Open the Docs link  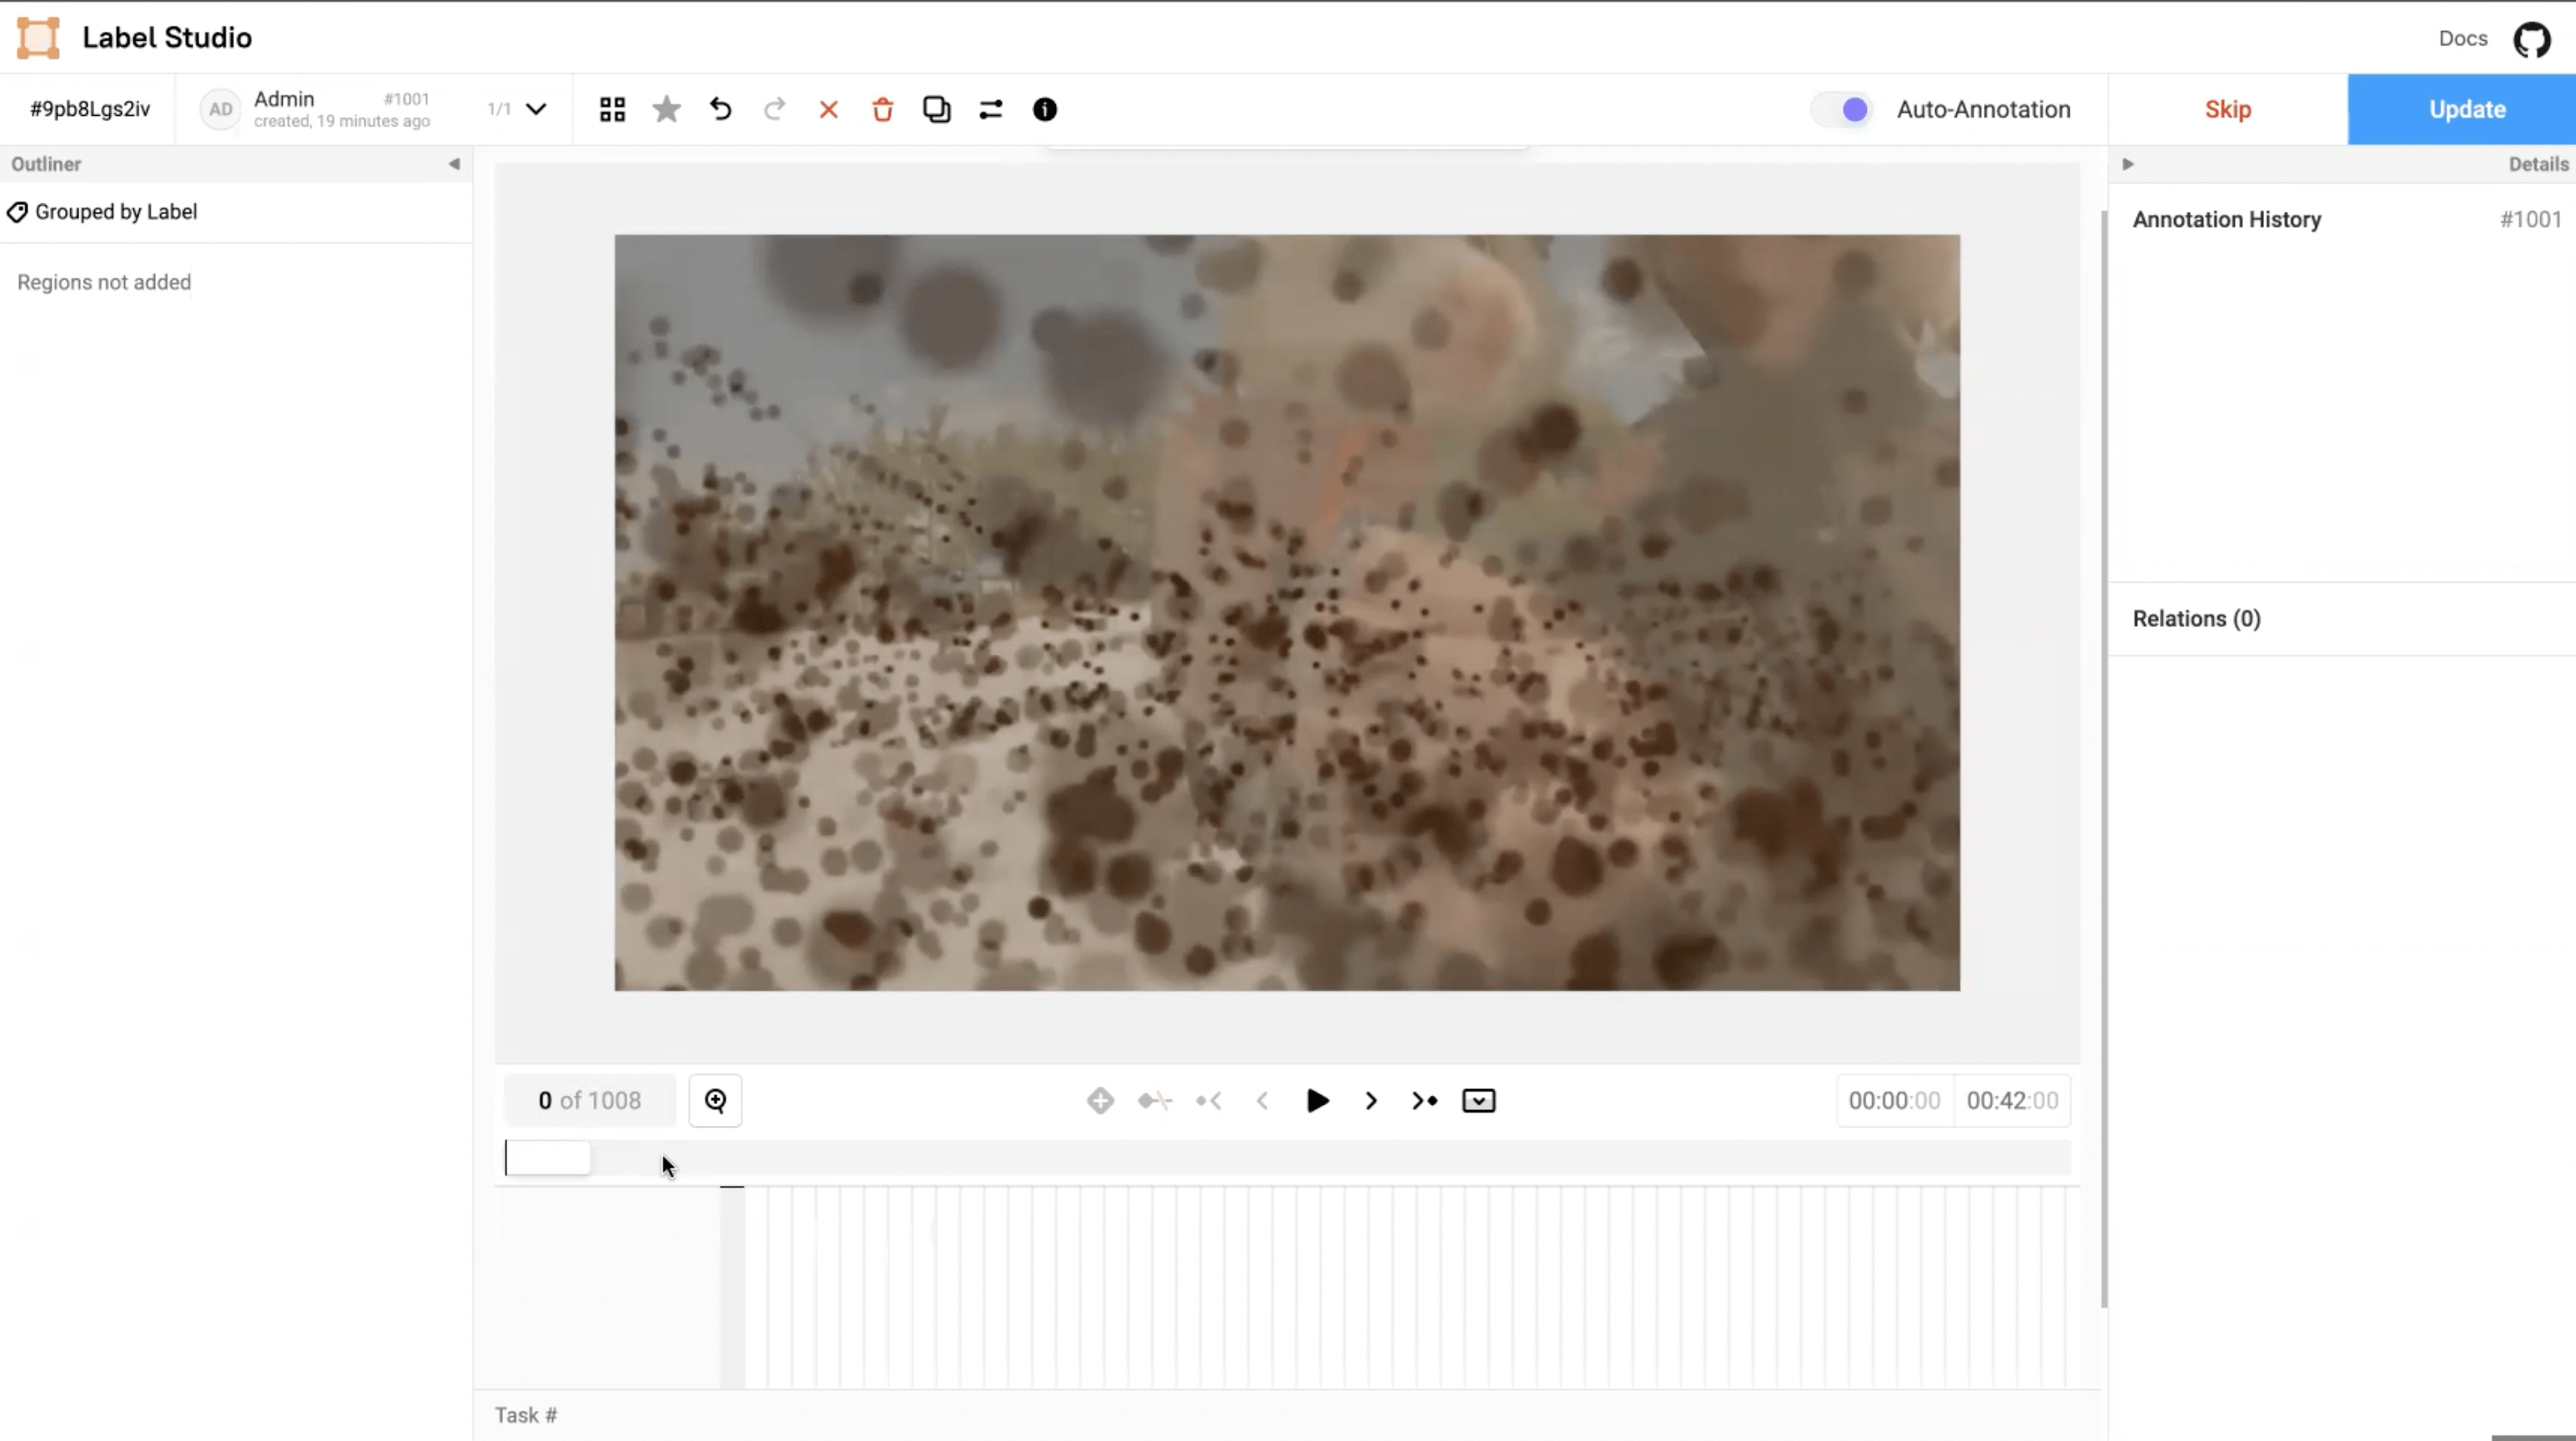coord(2462,39)
